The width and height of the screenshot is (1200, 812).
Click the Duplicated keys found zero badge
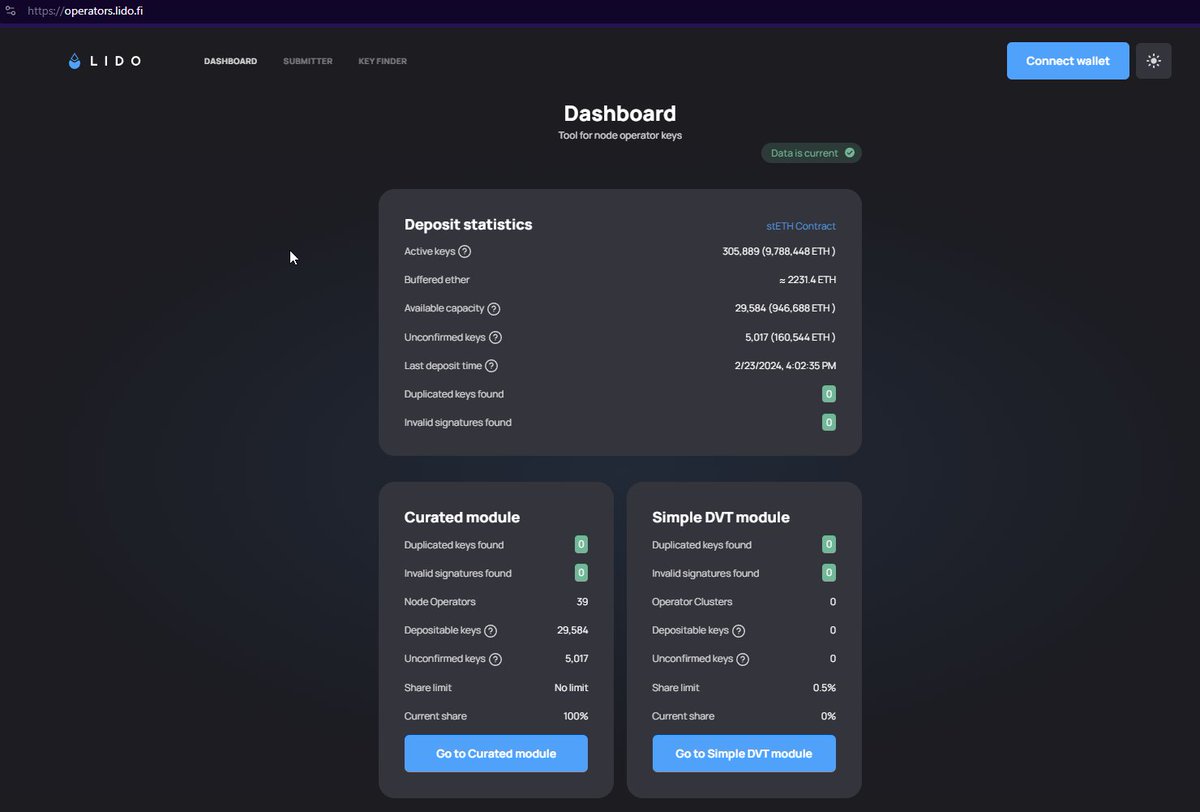[x=828, y=394]
